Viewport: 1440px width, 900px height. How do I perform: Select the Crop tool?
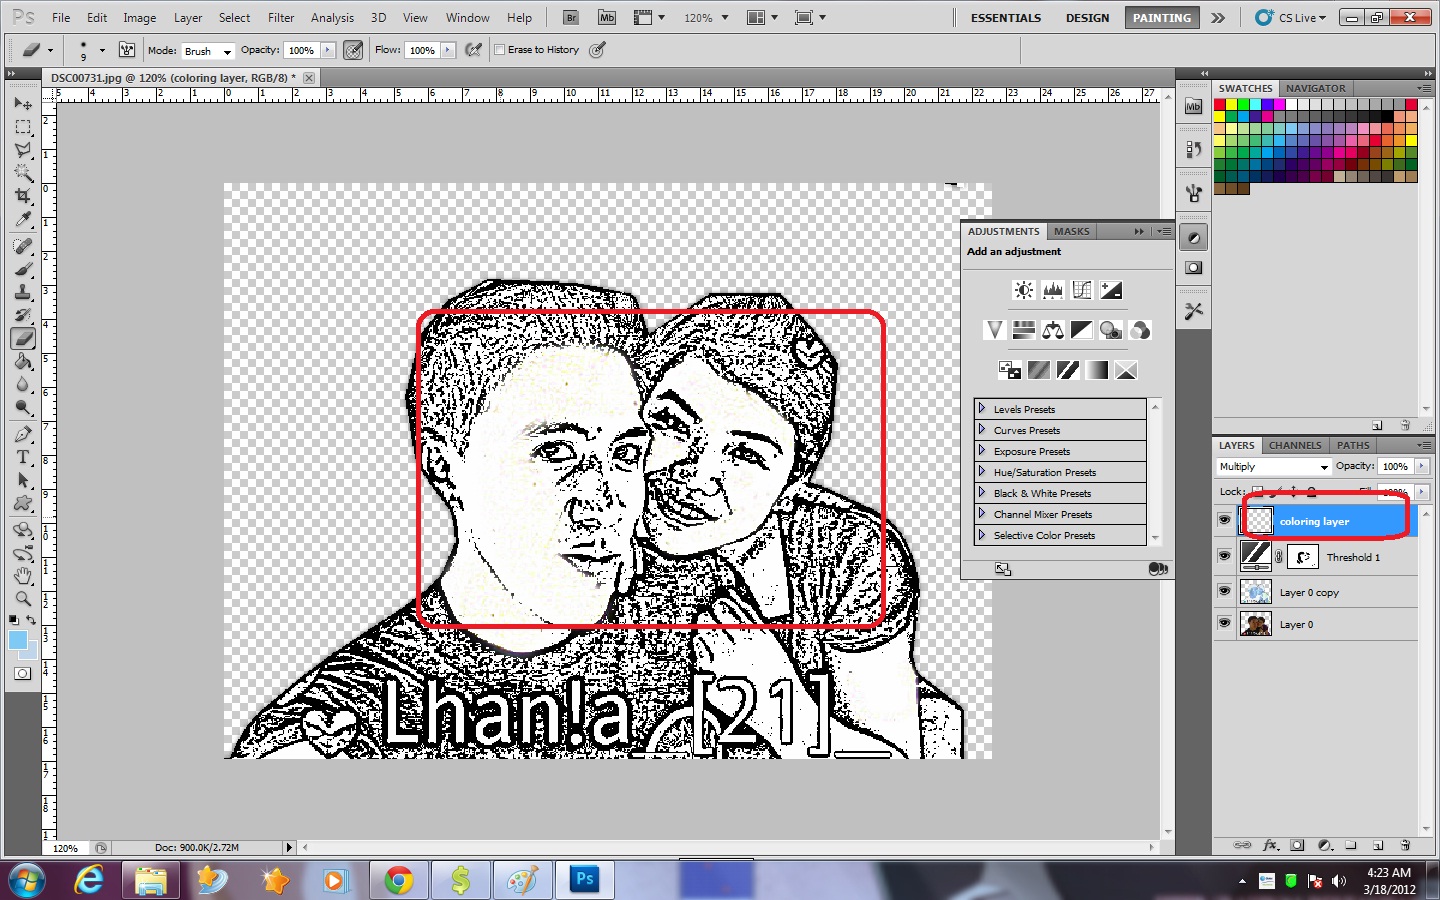pyautogui.click(x=23, y=196)
